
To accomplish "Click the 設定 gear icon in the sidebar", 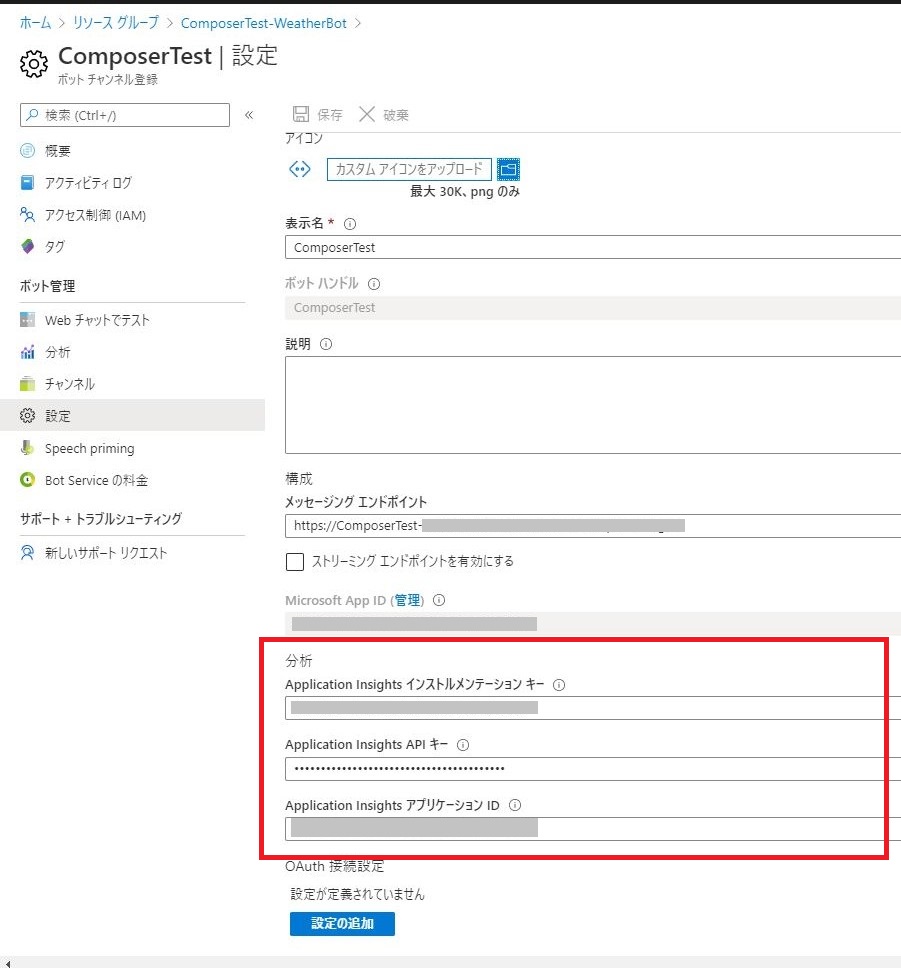I will (27, 415).
